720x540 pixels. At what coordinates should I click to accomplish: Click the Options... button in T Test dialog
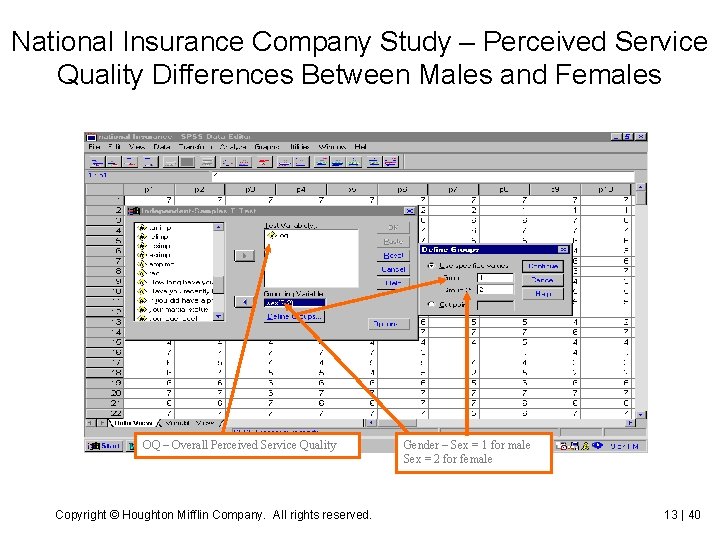pos(389,324)
